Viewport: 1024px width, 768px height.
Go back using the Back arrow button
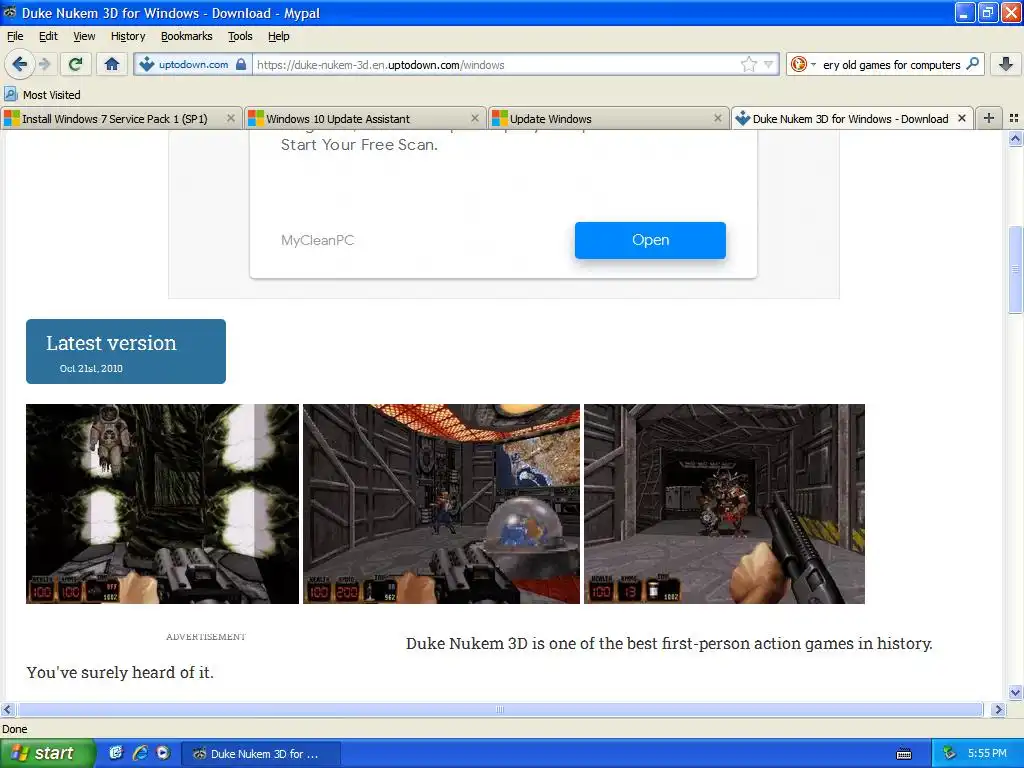(x=19, y=64)
